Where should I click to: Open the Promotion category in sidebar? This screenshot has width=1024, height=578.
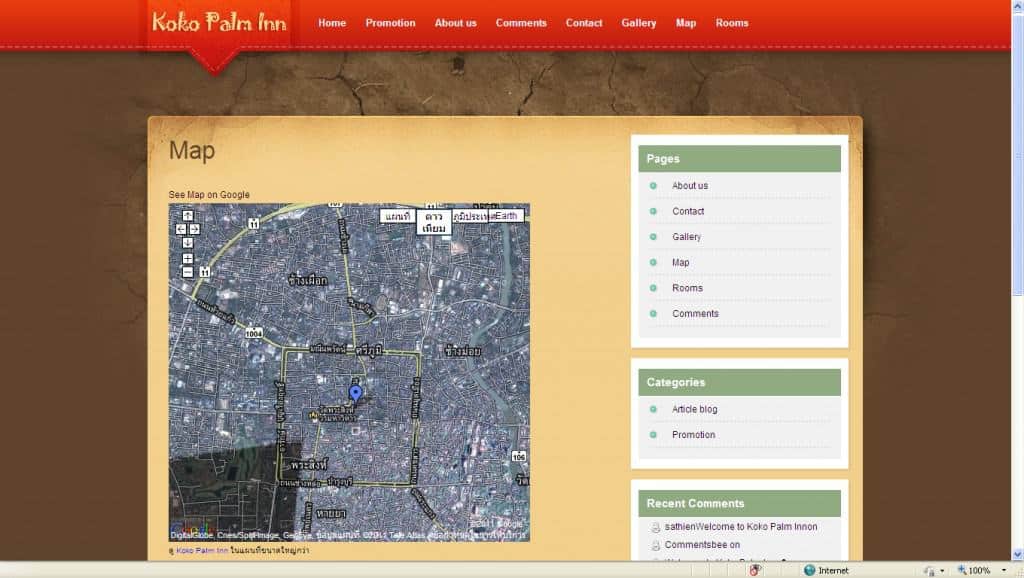click(694, 434)
